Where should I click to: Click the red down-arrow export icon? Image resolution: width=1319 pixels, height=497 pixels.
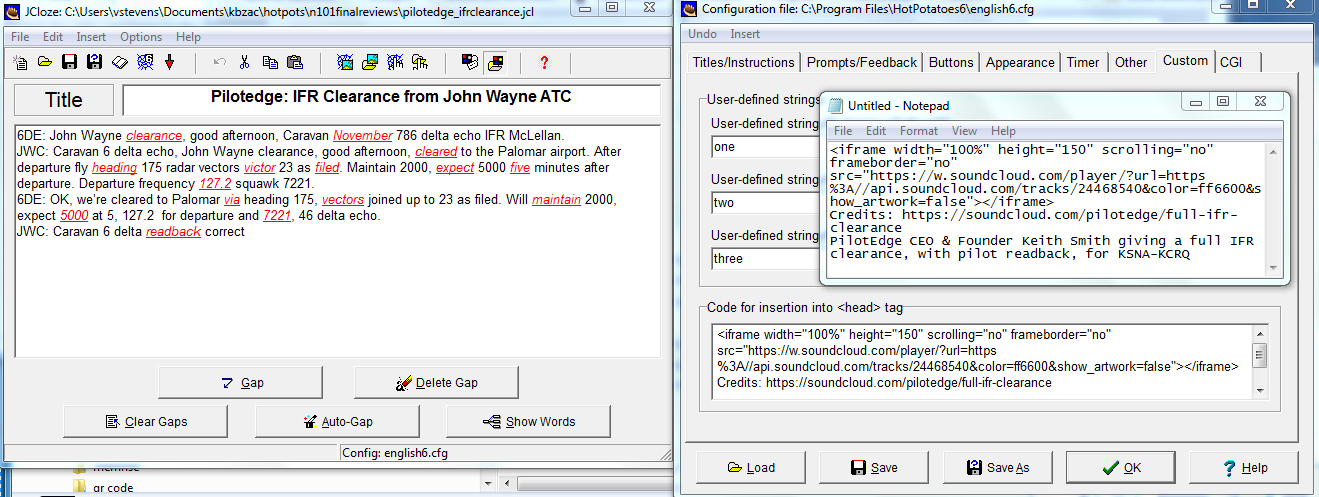(x=170, y=63)
